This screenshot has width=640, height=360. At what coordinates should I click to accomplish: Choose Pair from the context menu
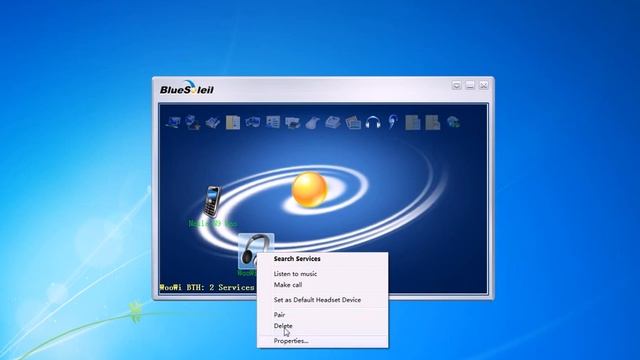pos(322,315)
